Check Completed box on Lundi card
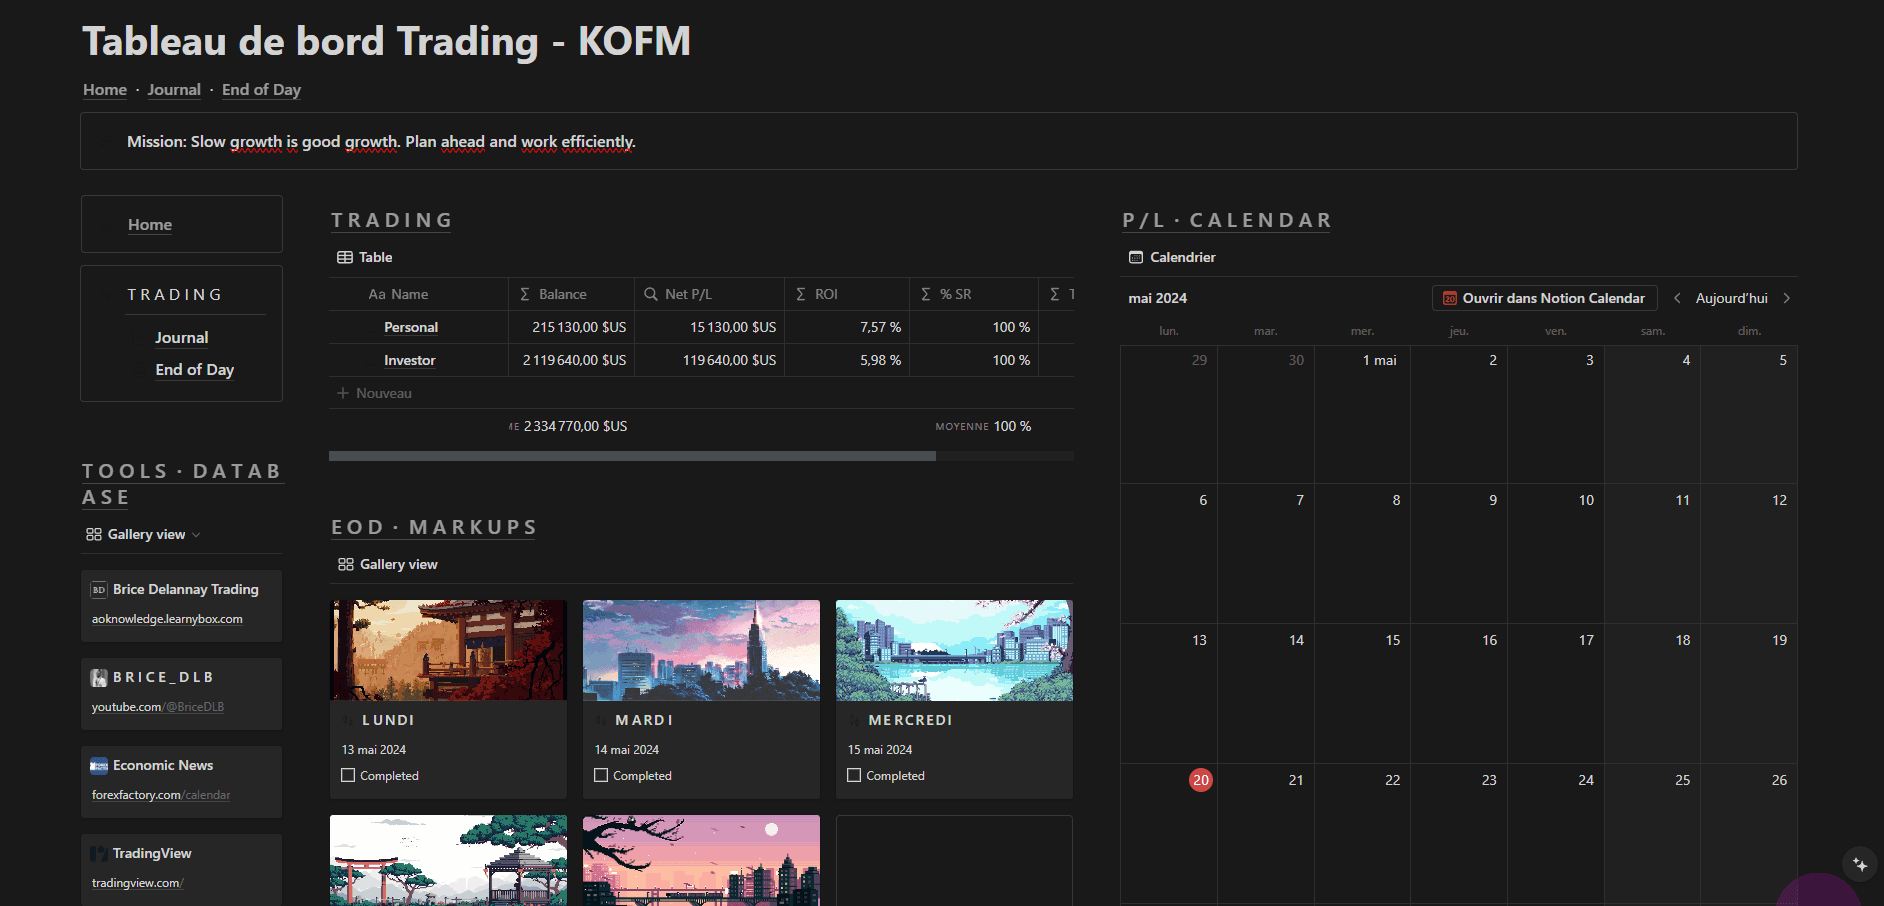 coord(348,775)
